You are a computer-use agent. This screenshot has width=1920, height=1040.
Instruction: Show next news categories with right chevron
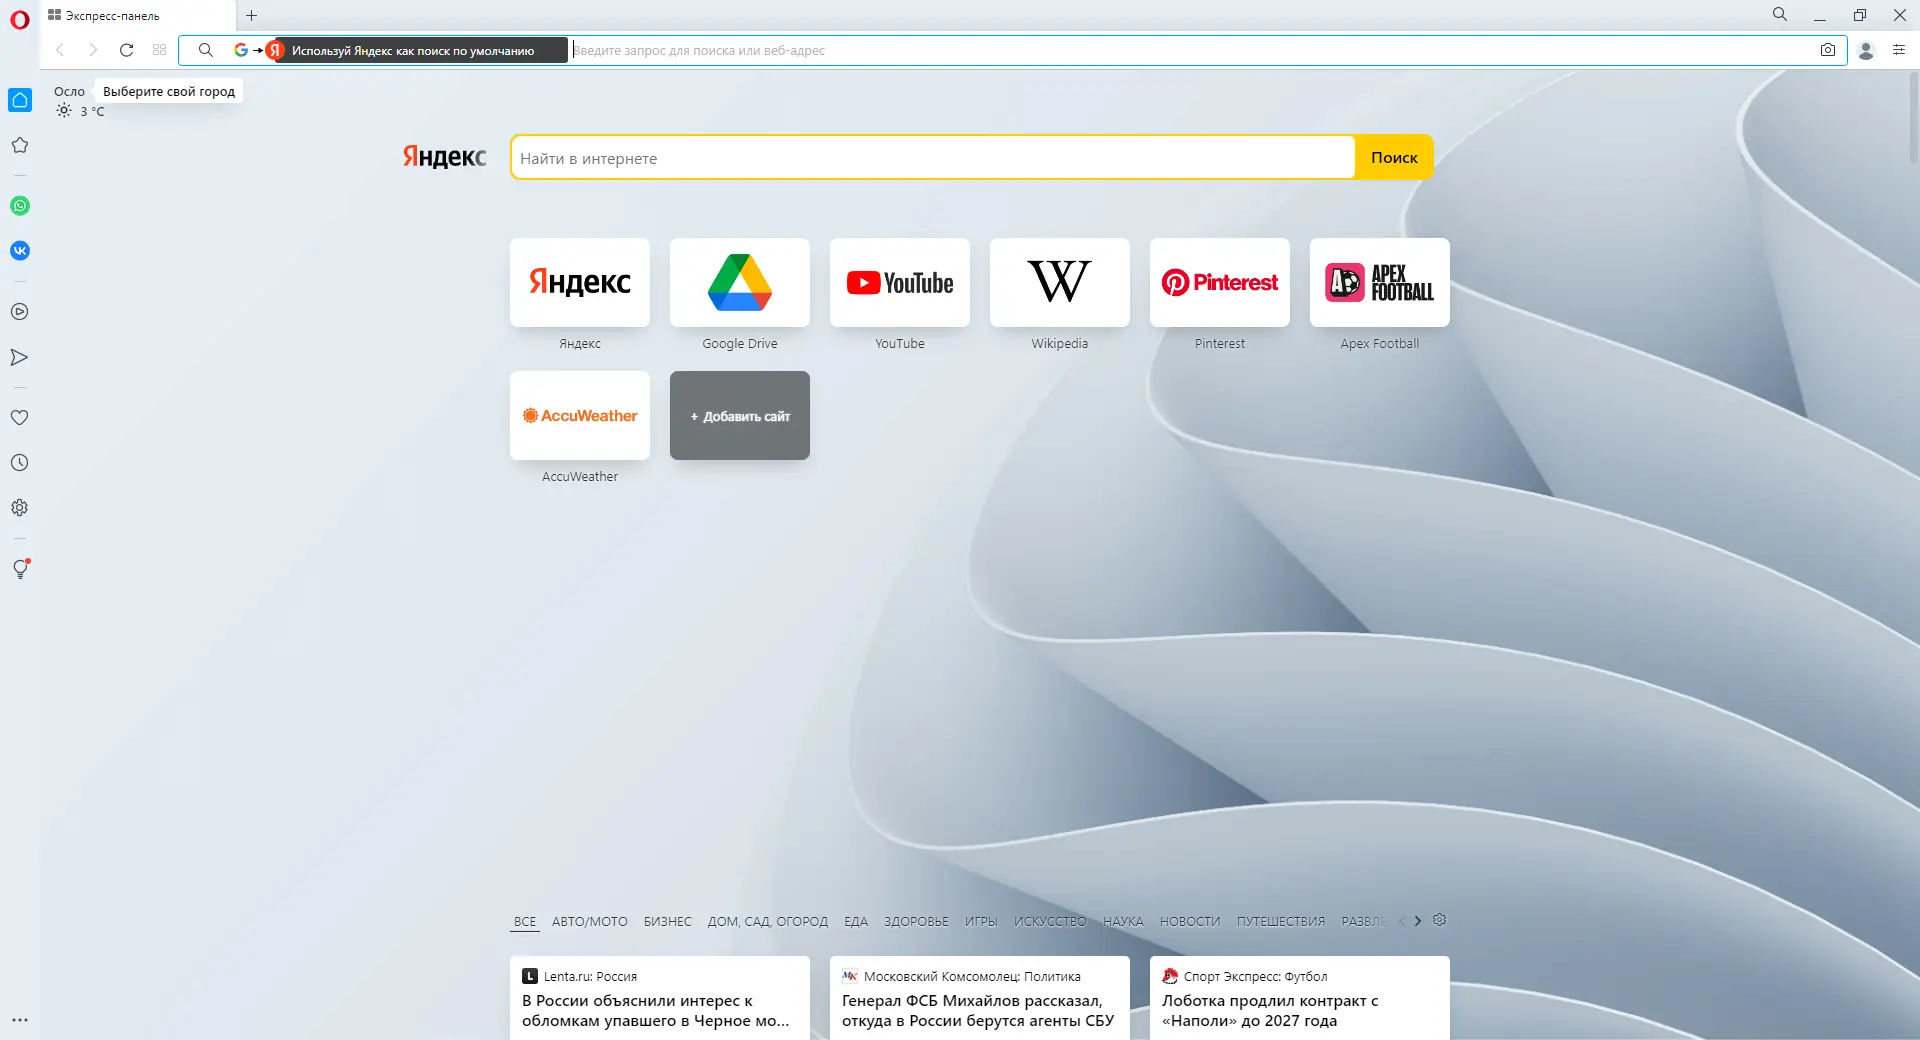(x=1418, y=921)
